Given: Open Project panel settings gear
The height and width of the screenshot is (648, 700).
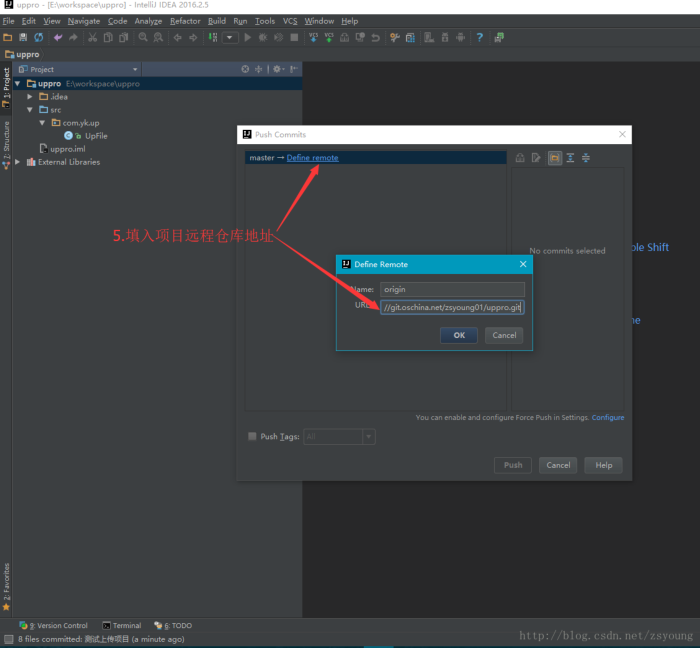Looking at the screenshot, I should tap(277, 69).
